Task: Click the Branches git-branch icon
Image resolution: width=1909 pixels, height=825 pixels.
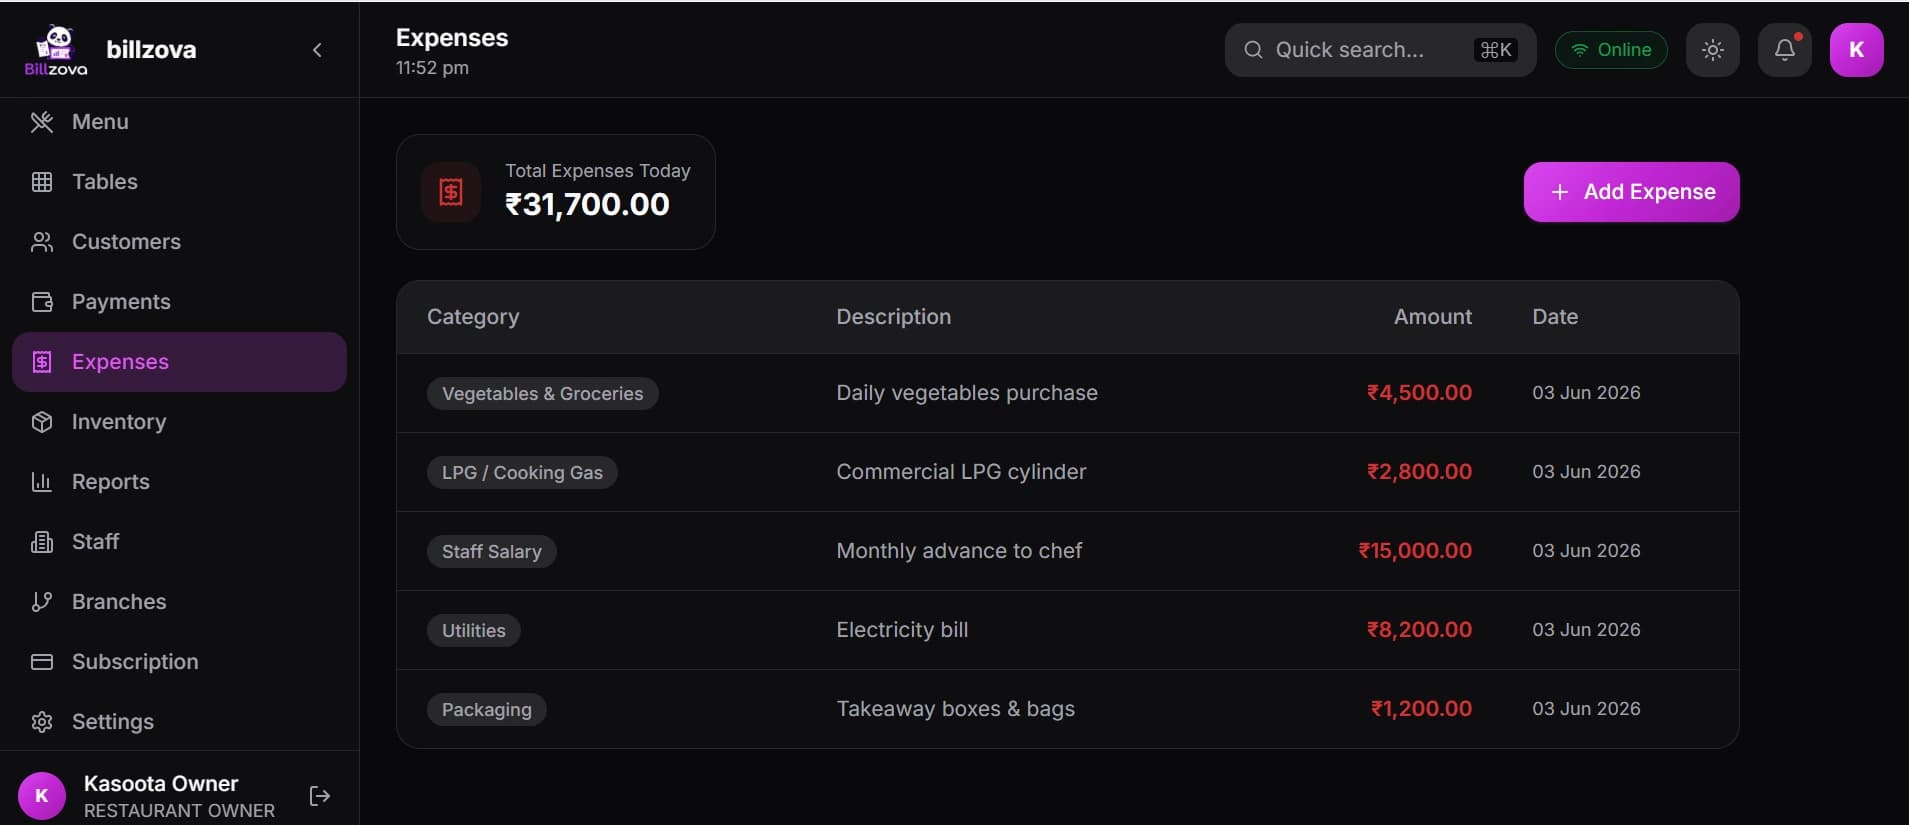Action: pos(42,602)
